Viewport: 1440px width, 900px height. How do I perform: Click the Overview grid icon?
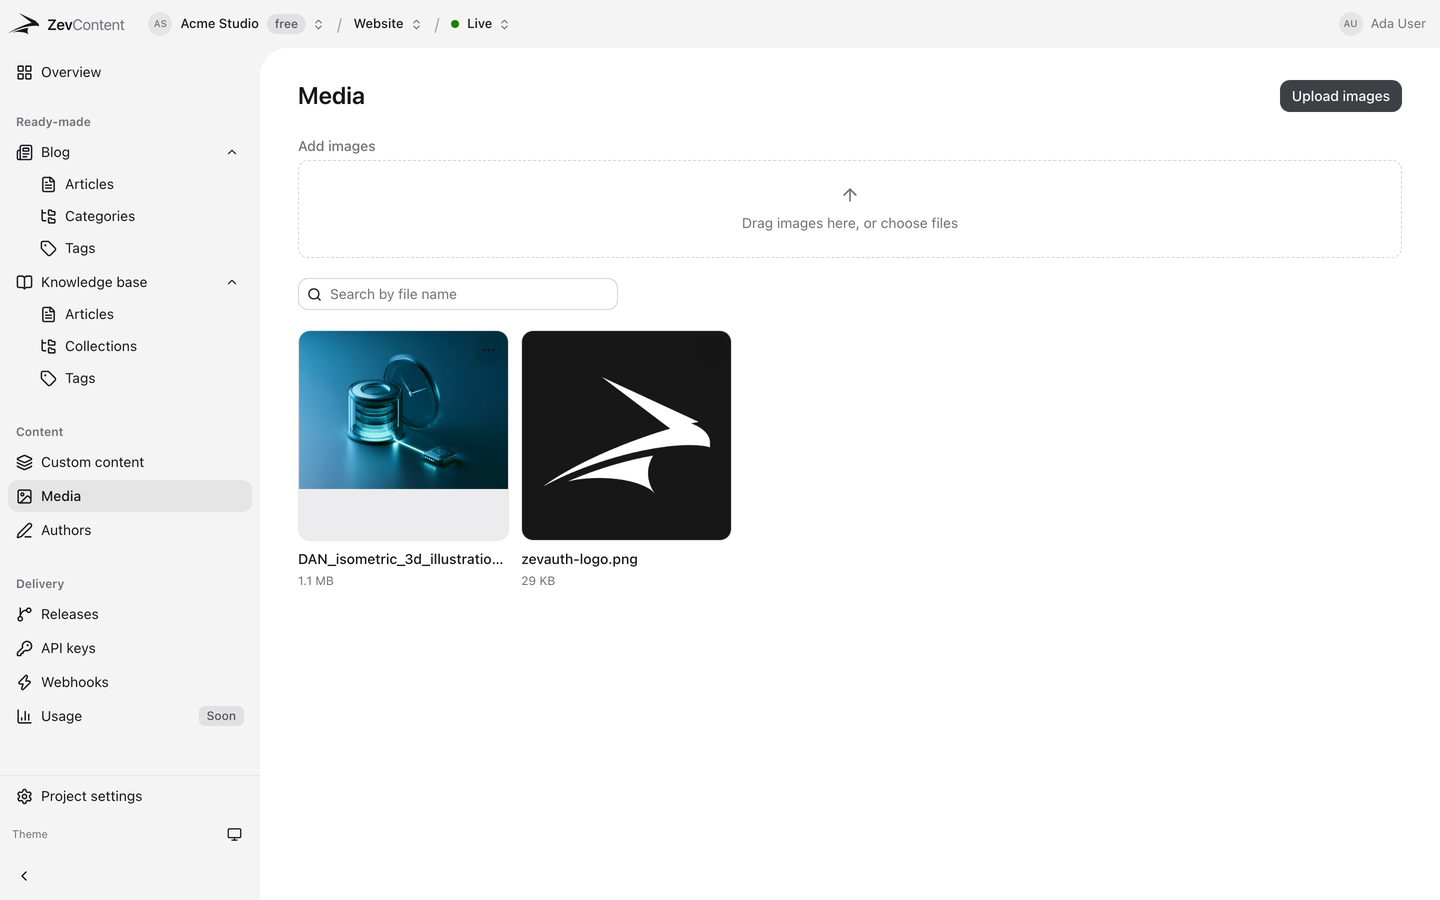24,72
